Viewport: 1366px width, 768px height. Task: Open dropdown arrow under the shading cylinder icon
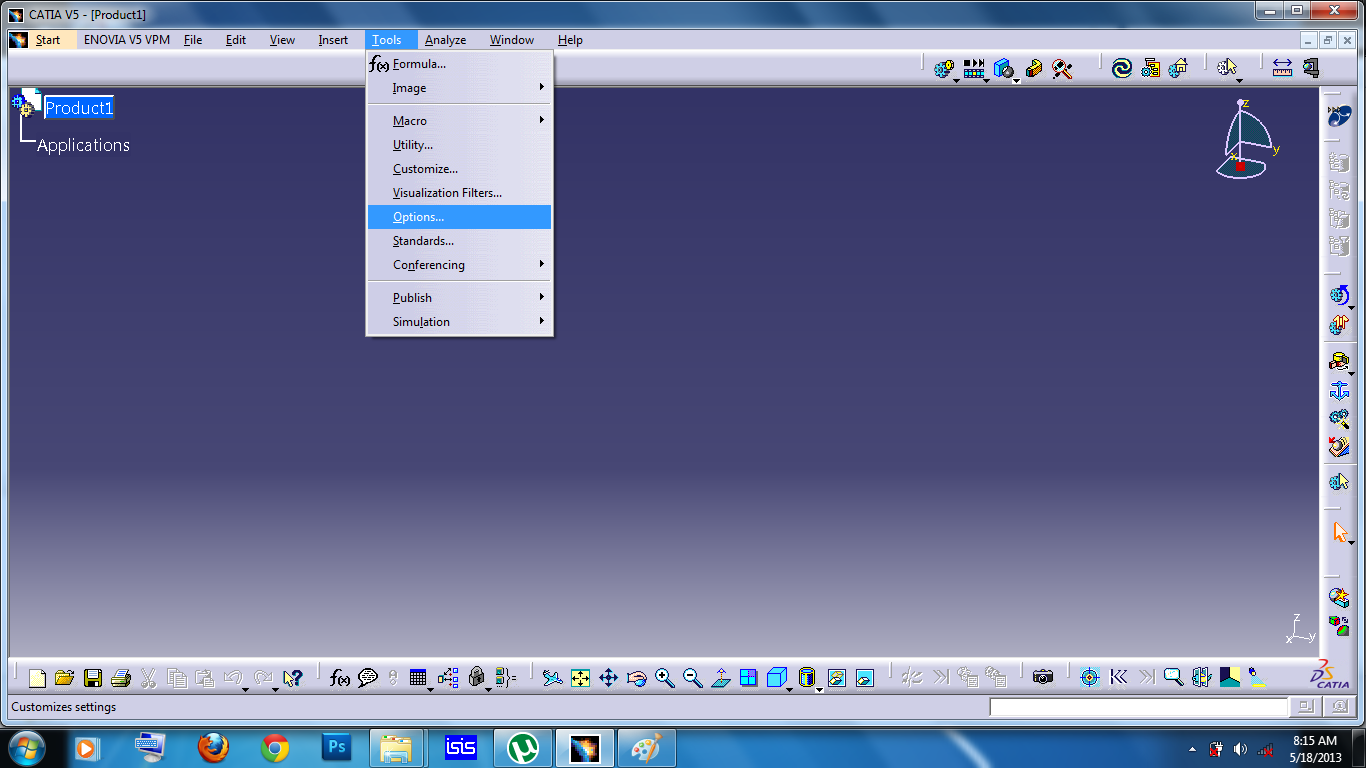(x=819, y=689)
